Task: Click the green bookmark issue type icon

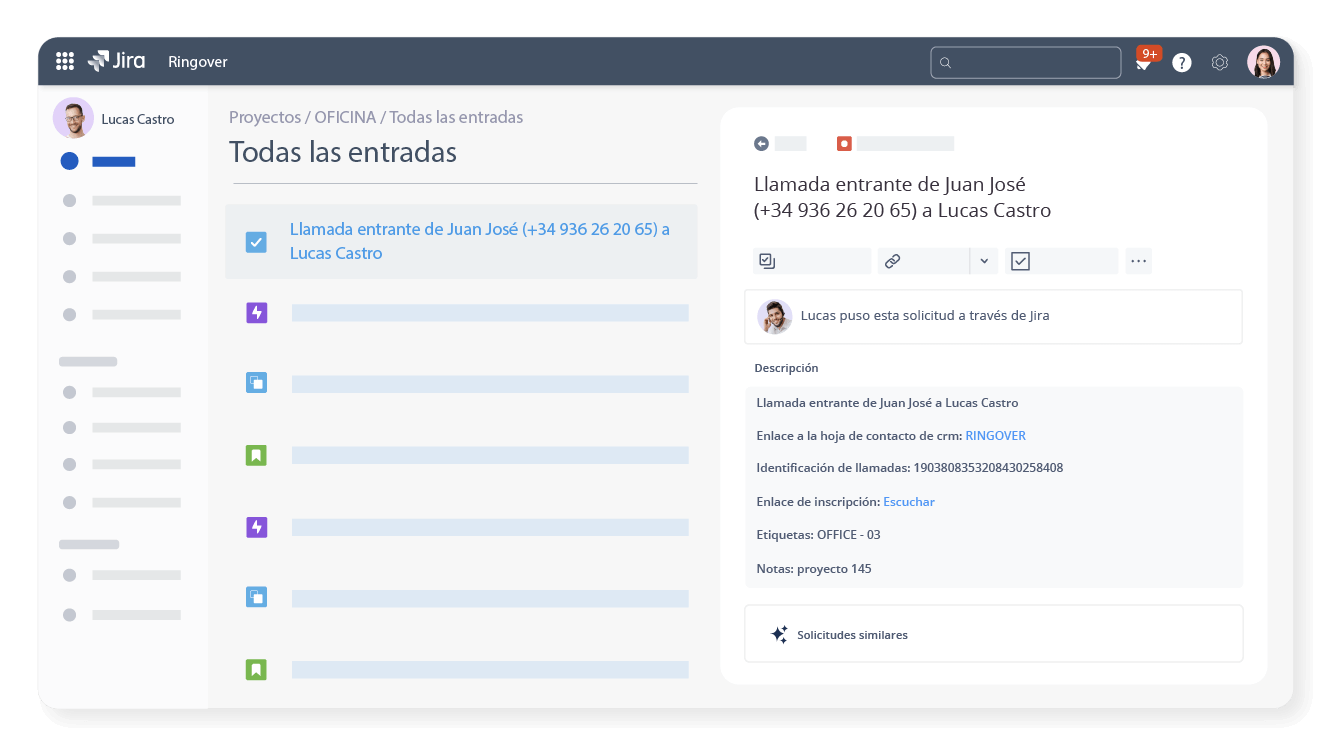Action: (x=256, y=454)
